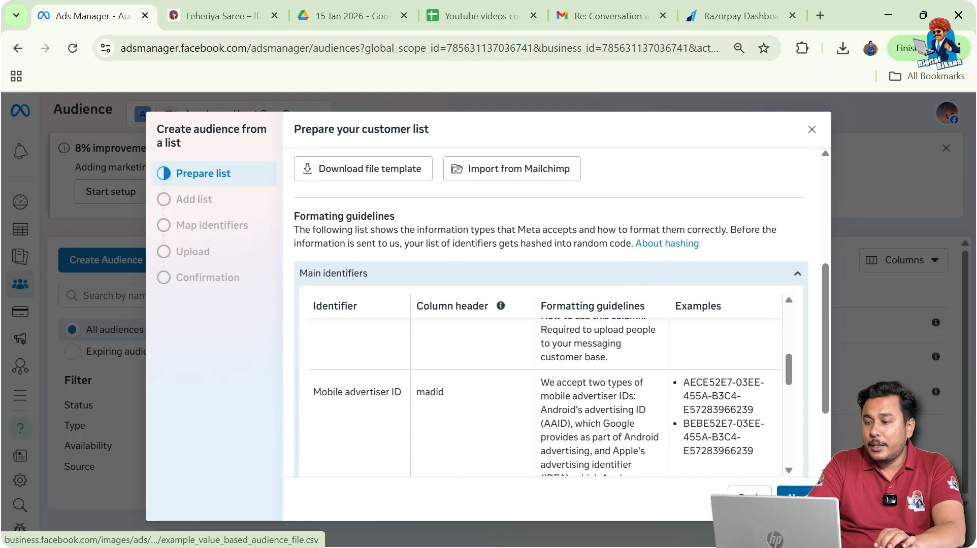Screen dimensions: 977x548
Task: Open settings gear icon in sidebar
Action: point(20,480)
